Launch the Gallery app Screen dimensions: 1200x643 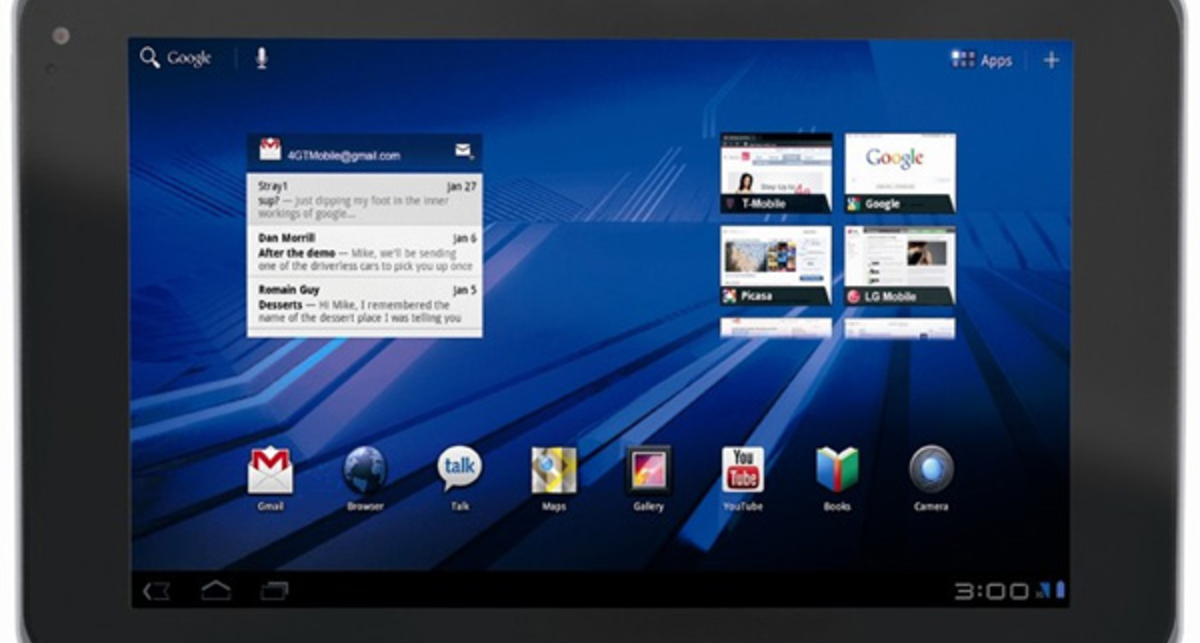pos(648,471)
